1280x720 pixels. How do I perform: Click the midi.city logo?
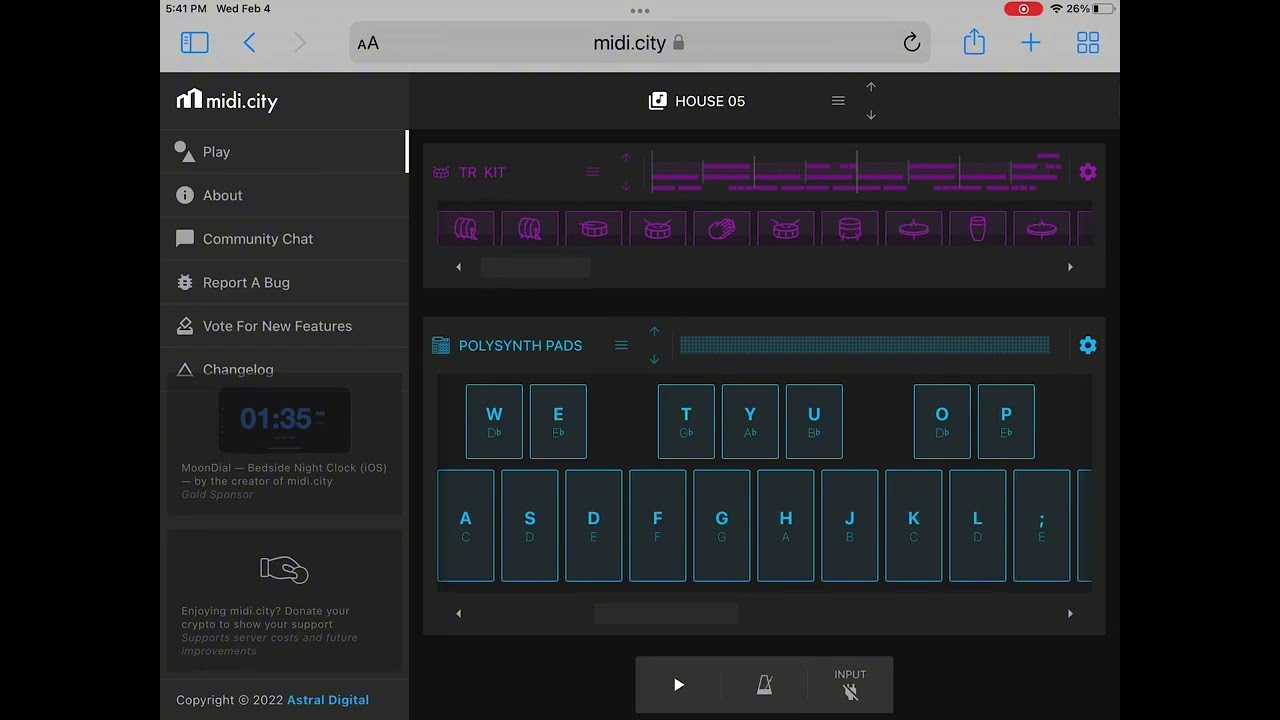pyautogui.click(x=227, y=100)
